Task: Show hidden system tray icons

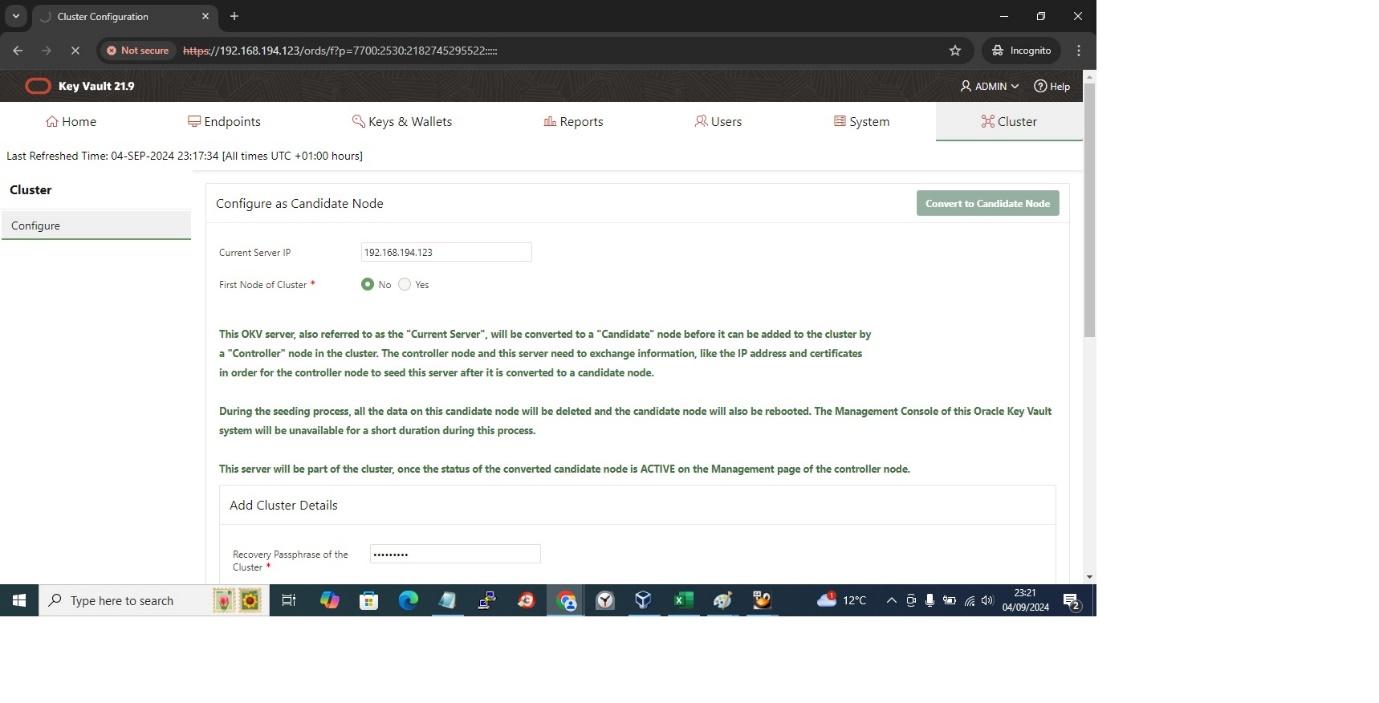Action: [x=891, y=600]
